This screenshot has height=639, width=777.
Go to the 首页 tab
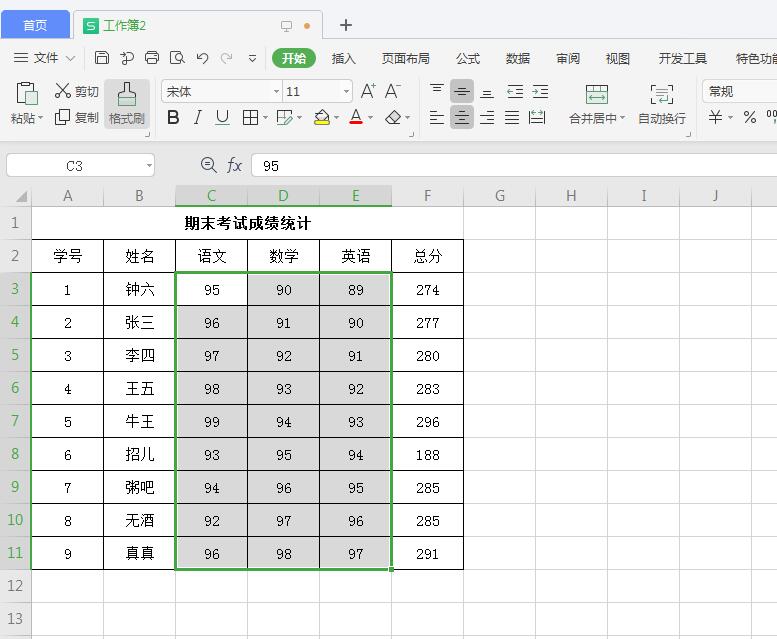pos(35,25)
